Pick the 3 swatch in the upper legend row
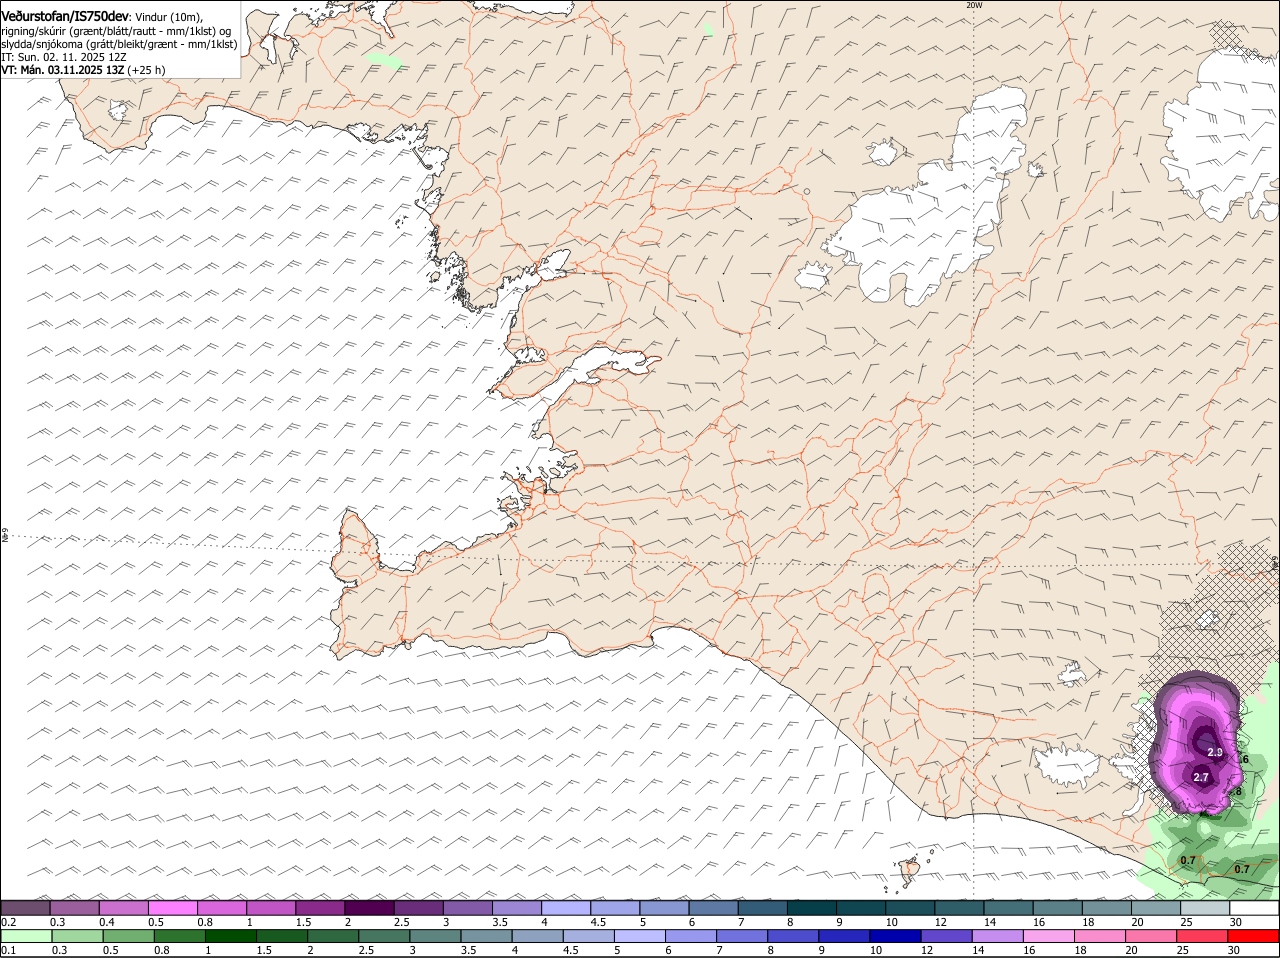 tap(466, 908)
